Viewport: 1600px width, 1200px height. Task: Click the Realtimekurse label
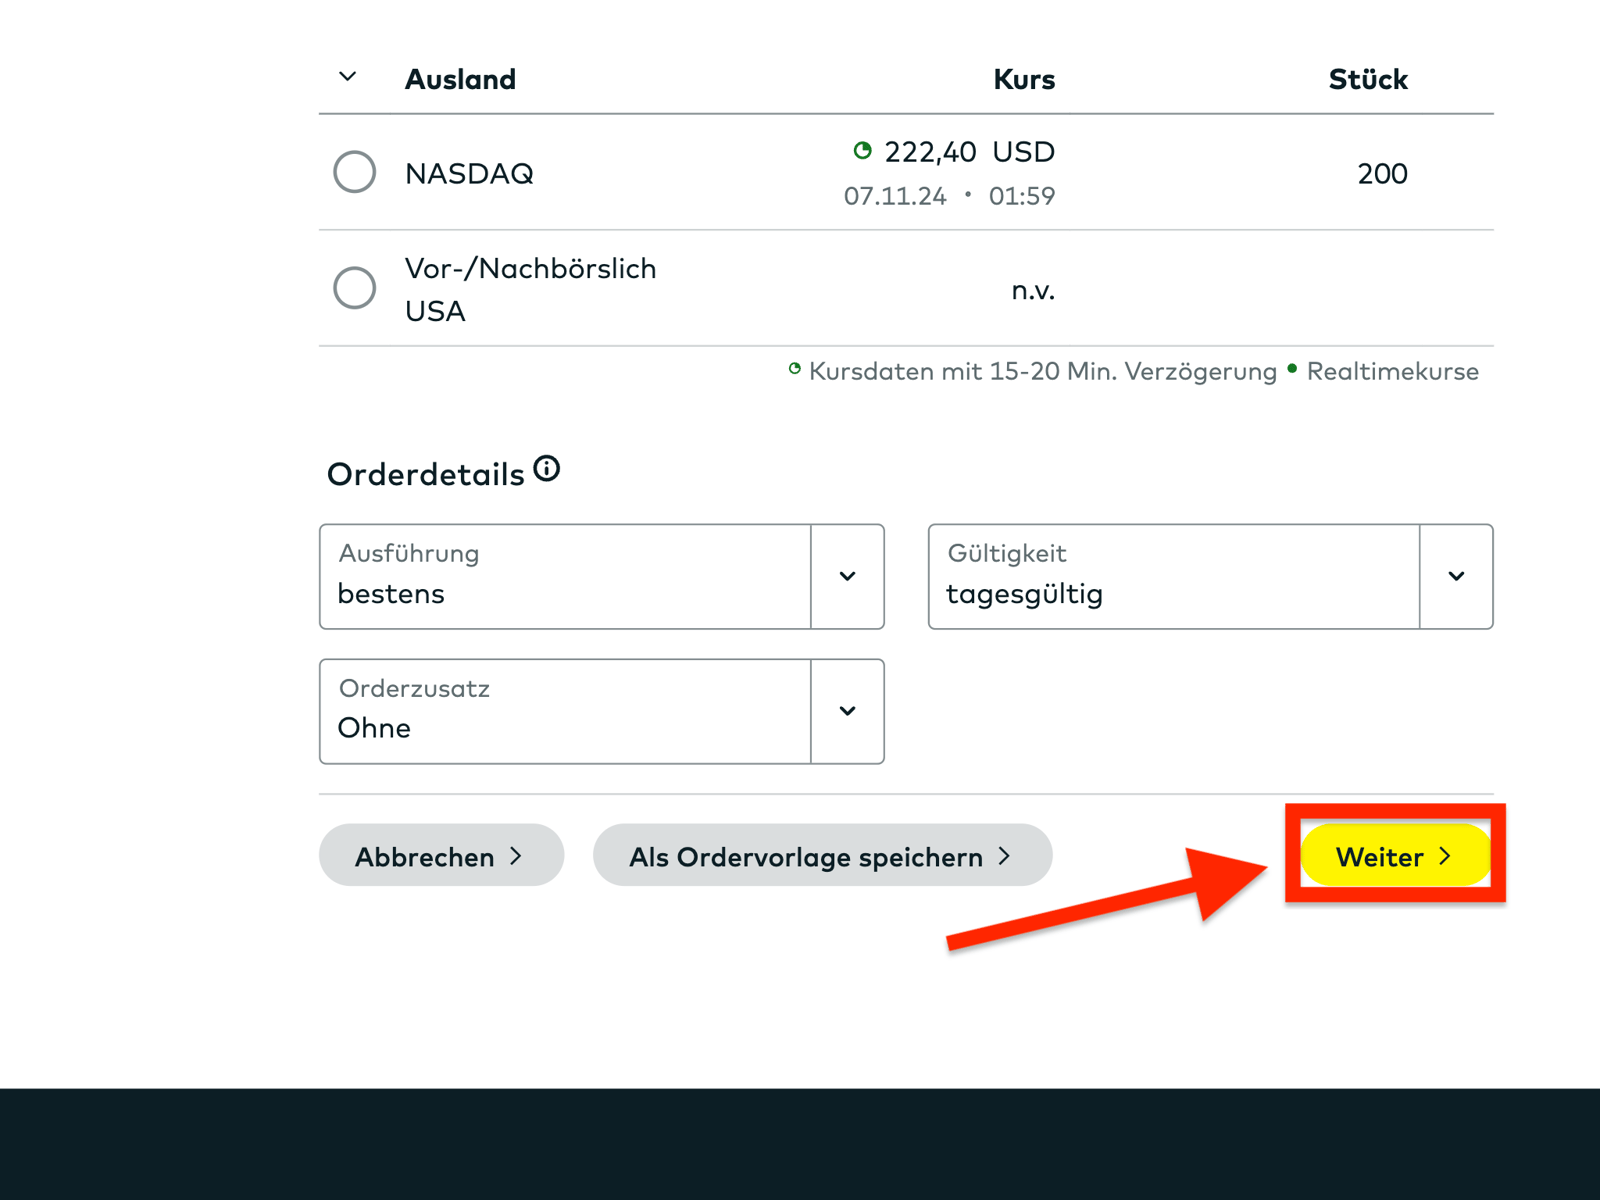[1394, 371]
